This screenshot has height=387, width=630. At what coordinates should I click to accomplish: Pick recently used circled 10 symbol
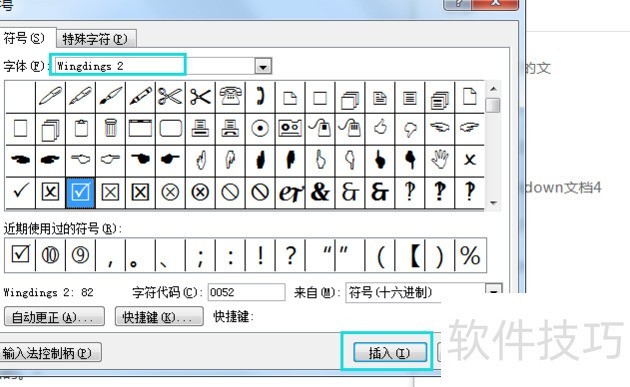51,255
